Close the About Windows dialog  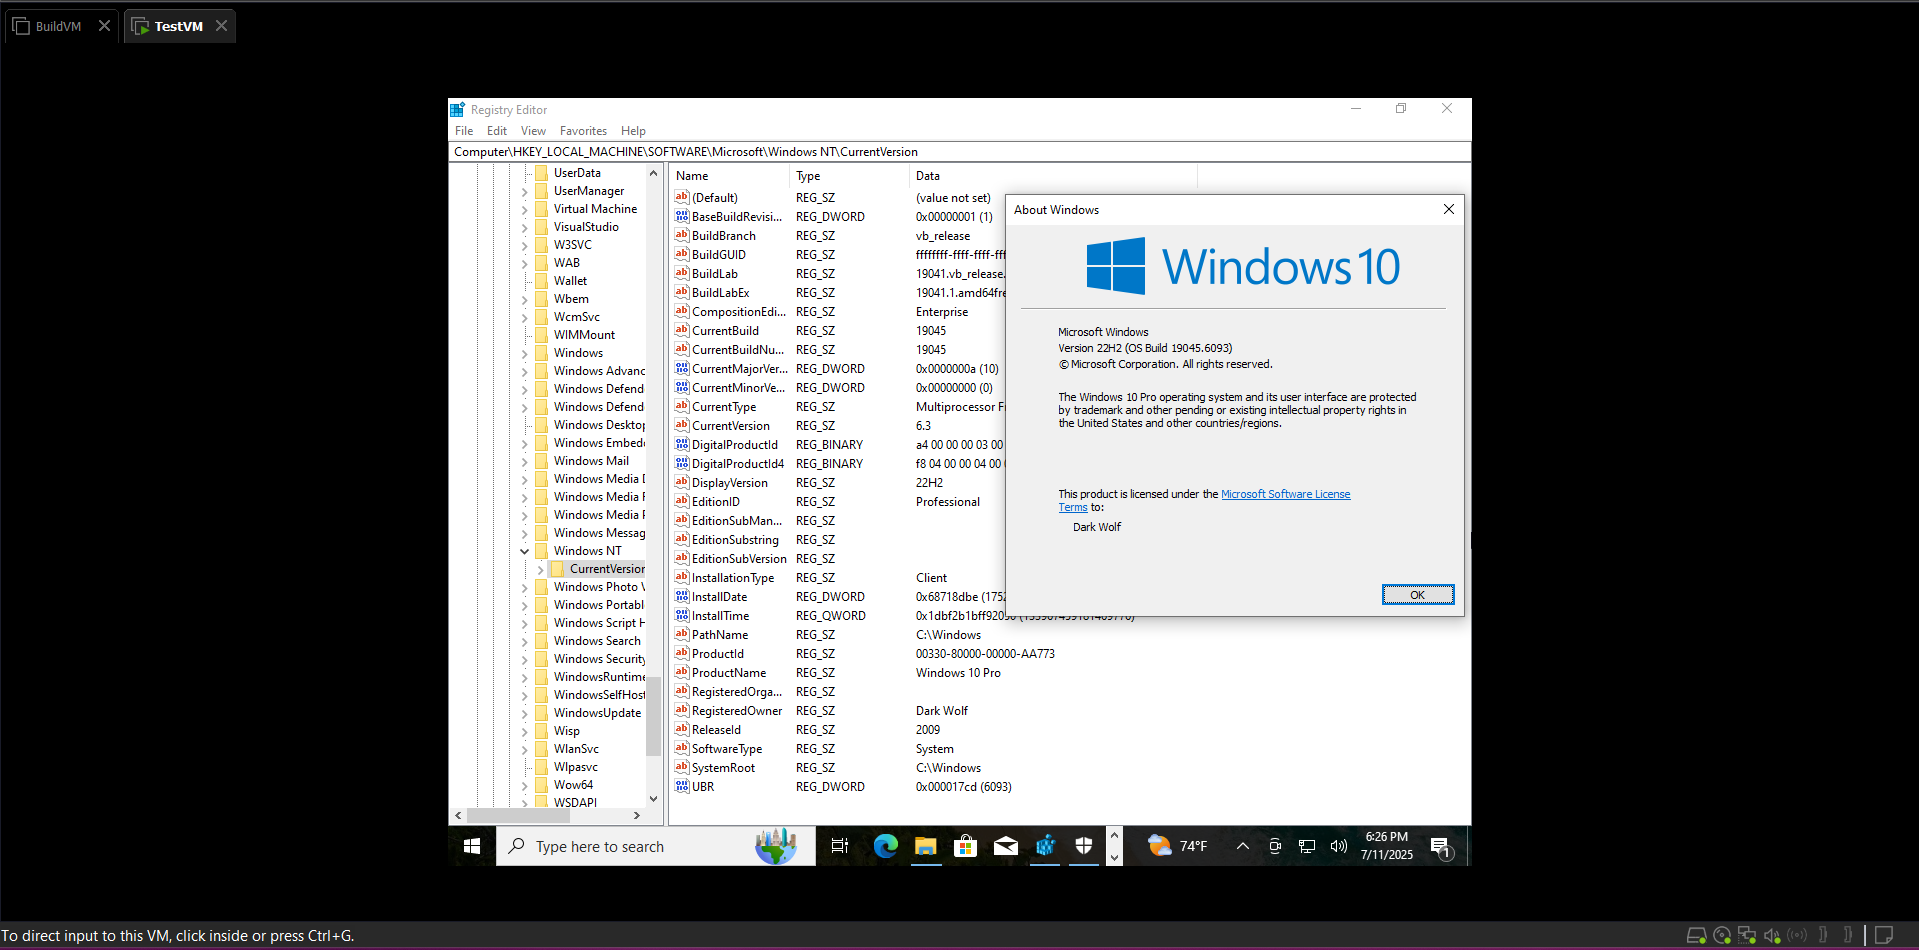coord(1448,209)
